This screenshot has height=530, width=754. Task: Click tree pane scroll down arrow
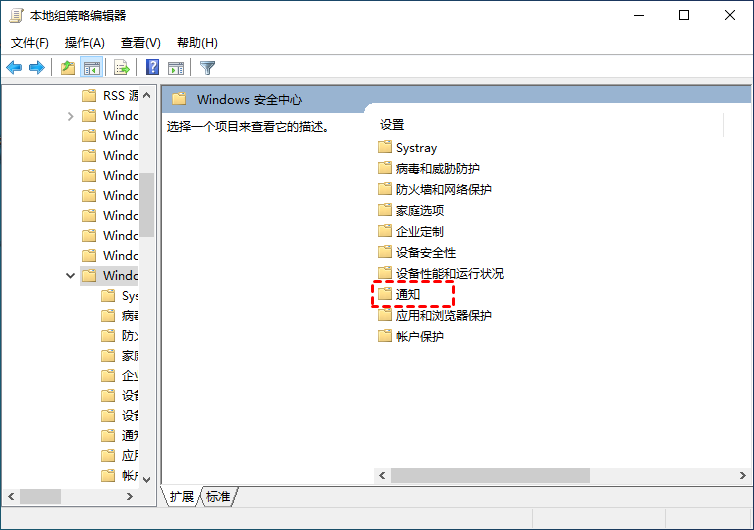coord(147,480)
